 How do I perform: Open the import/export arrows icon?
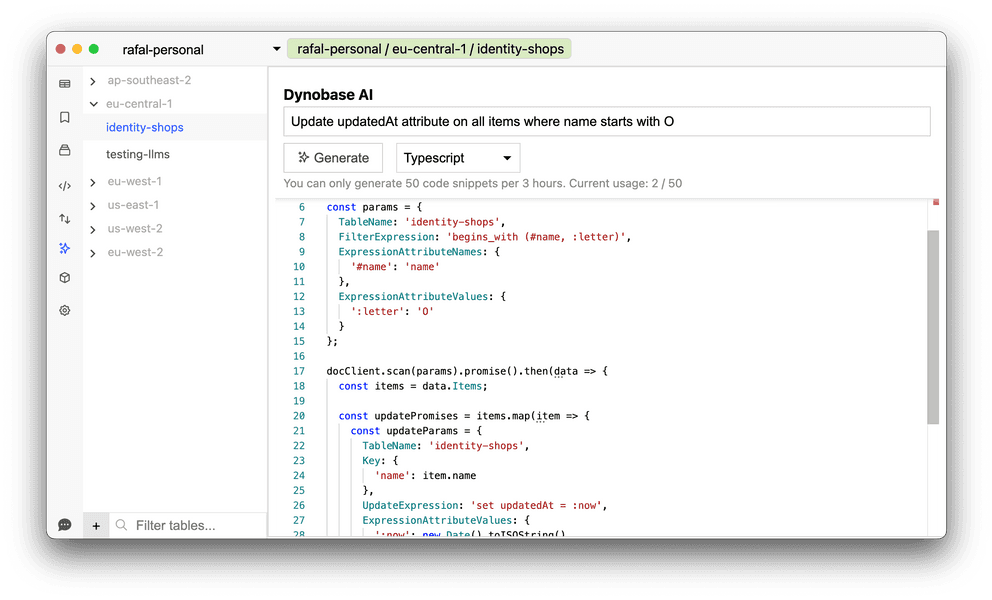tap(64, 217)
